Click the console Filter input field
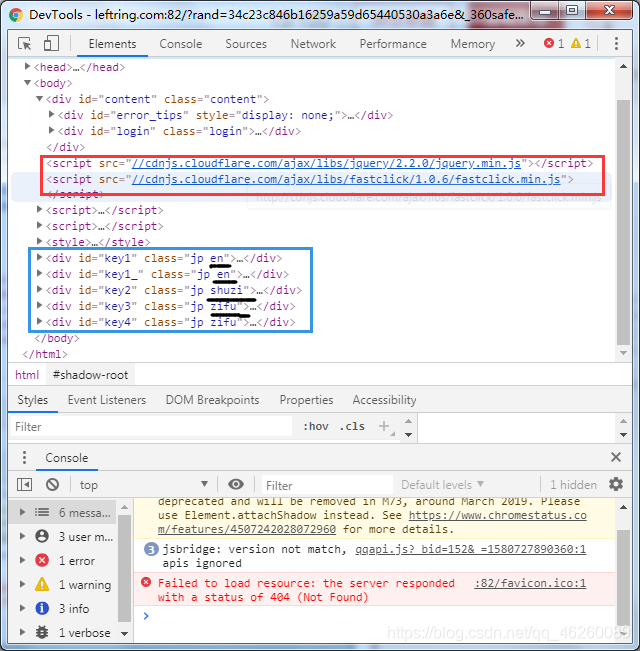The width and height of the screenshot is (640, 651). (327, 485)
